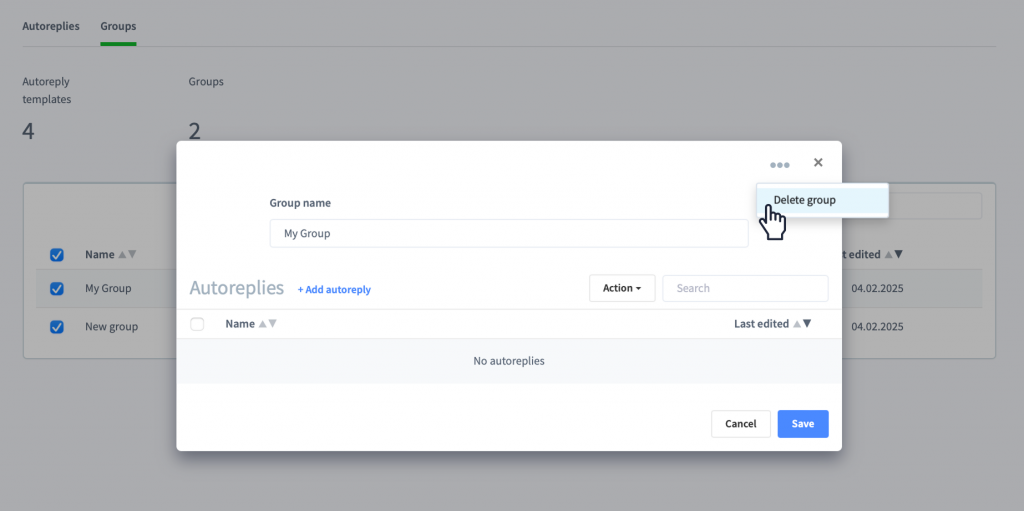Open the Groups tab
This screenshot has height=511, width=1024.
point(118,27)
